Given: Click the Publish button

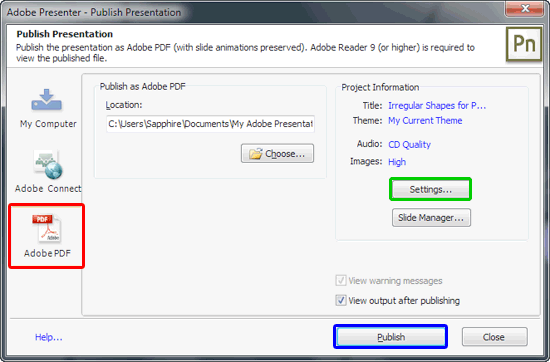Looking at the screenshot, I should (390, 337).
